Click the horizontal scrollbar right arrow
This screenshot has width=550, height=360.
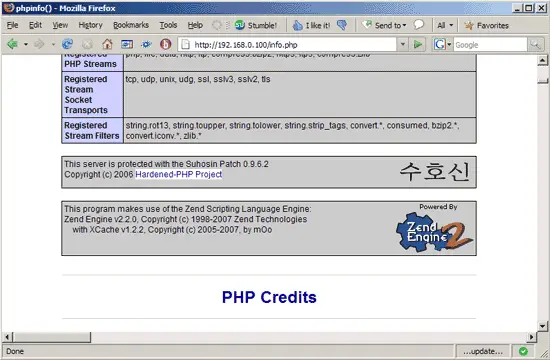pos(531,337)
